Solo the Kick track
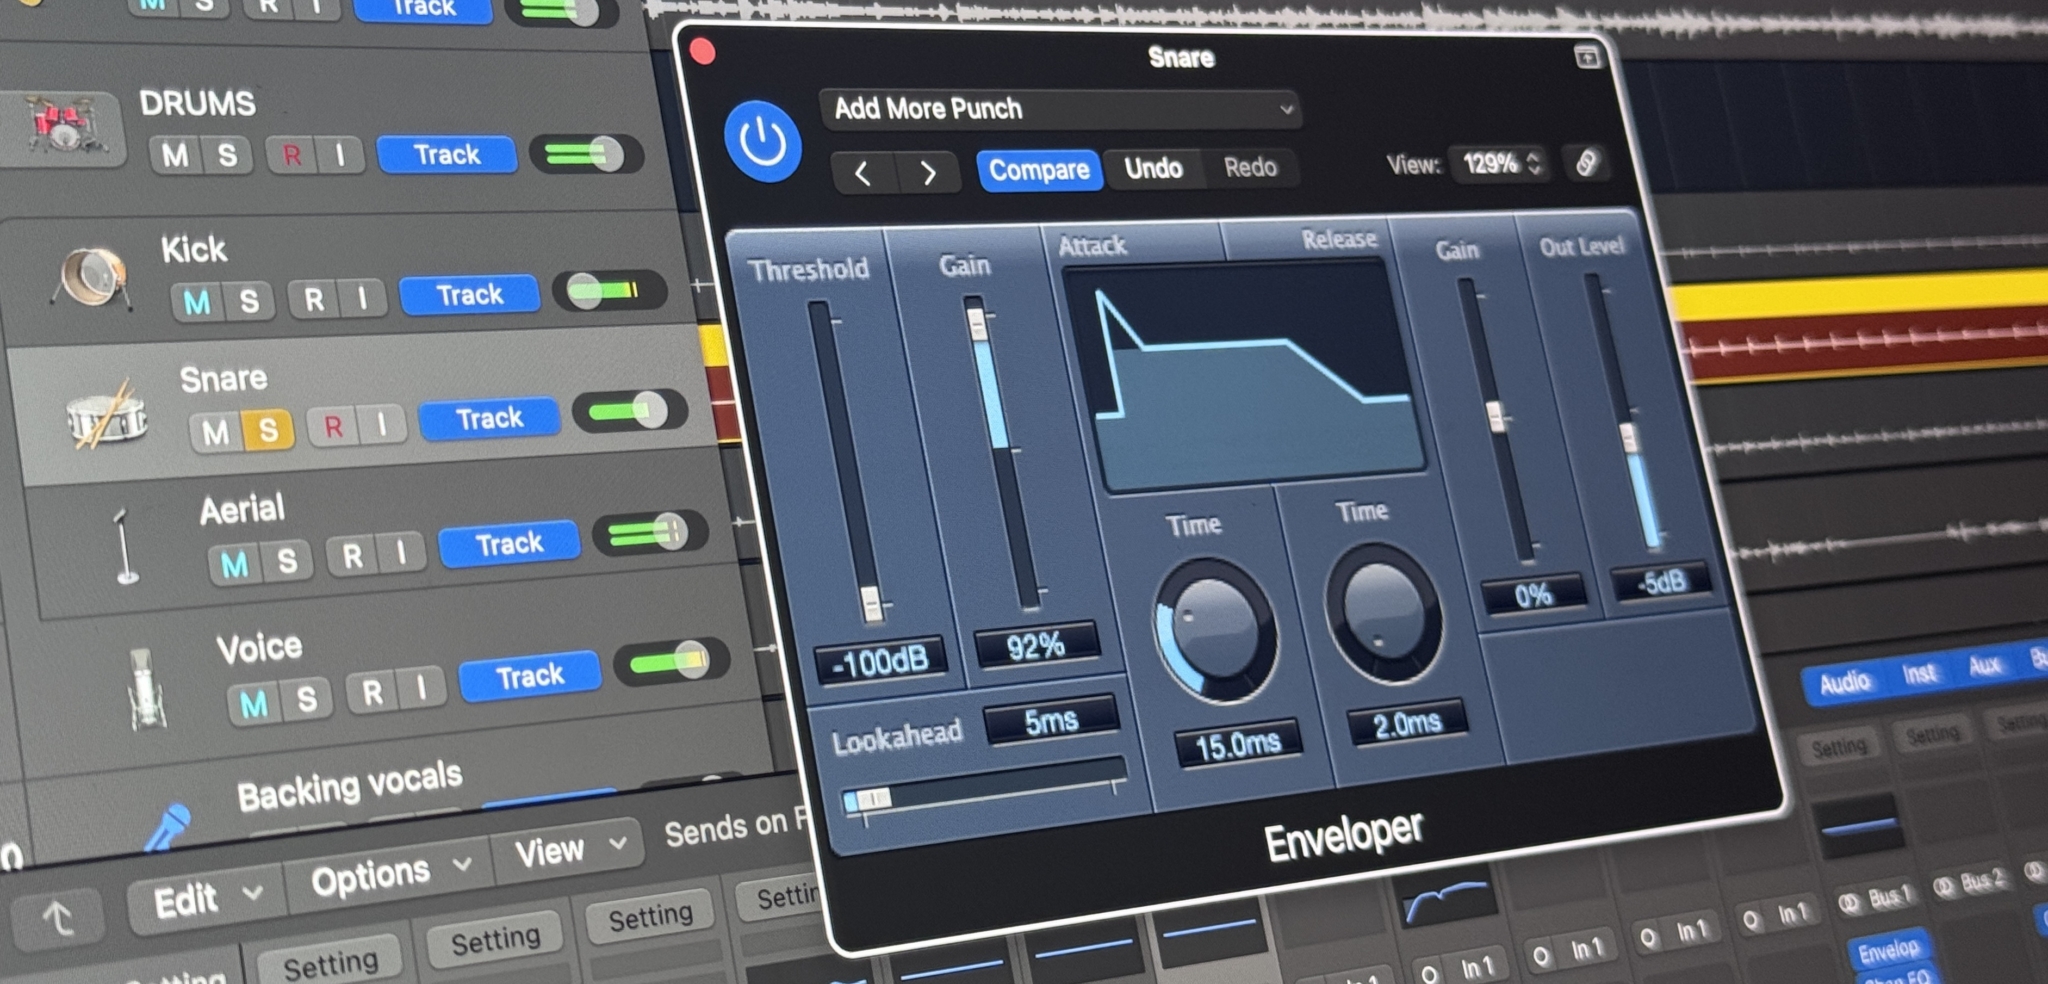Image resolution: width=2048 pixels, height=984 pixels. coord(249,301)
